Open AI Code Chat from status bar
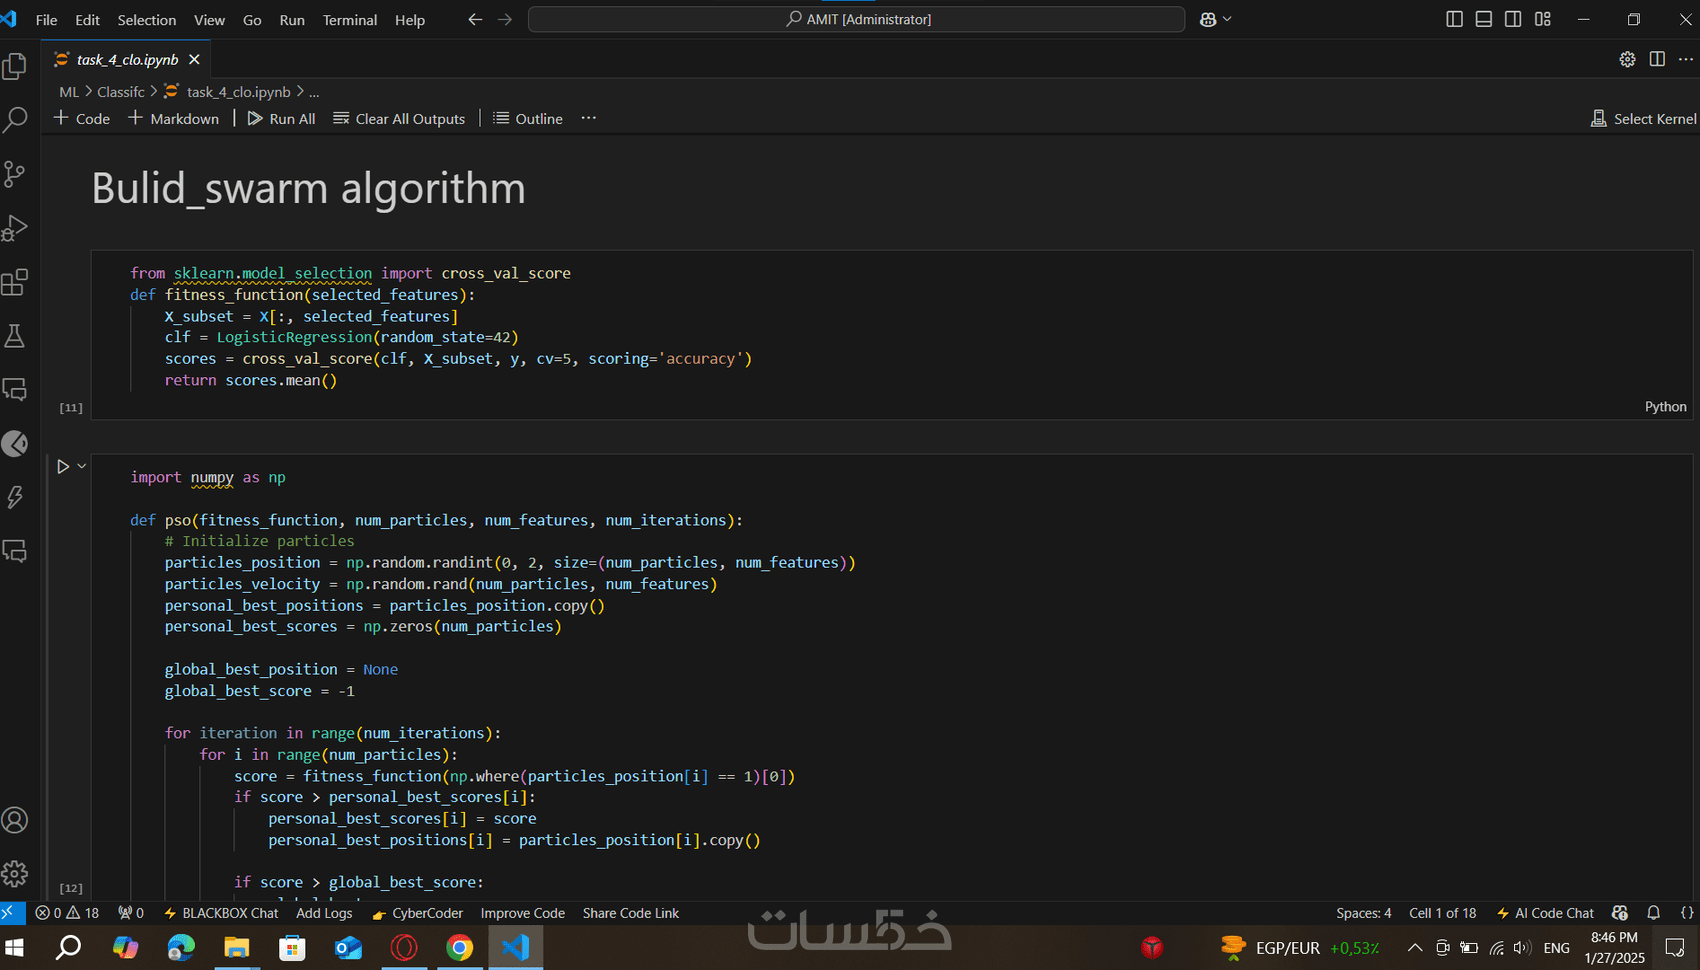Viewport: 1700px width, 970px height. [1545, 913]
